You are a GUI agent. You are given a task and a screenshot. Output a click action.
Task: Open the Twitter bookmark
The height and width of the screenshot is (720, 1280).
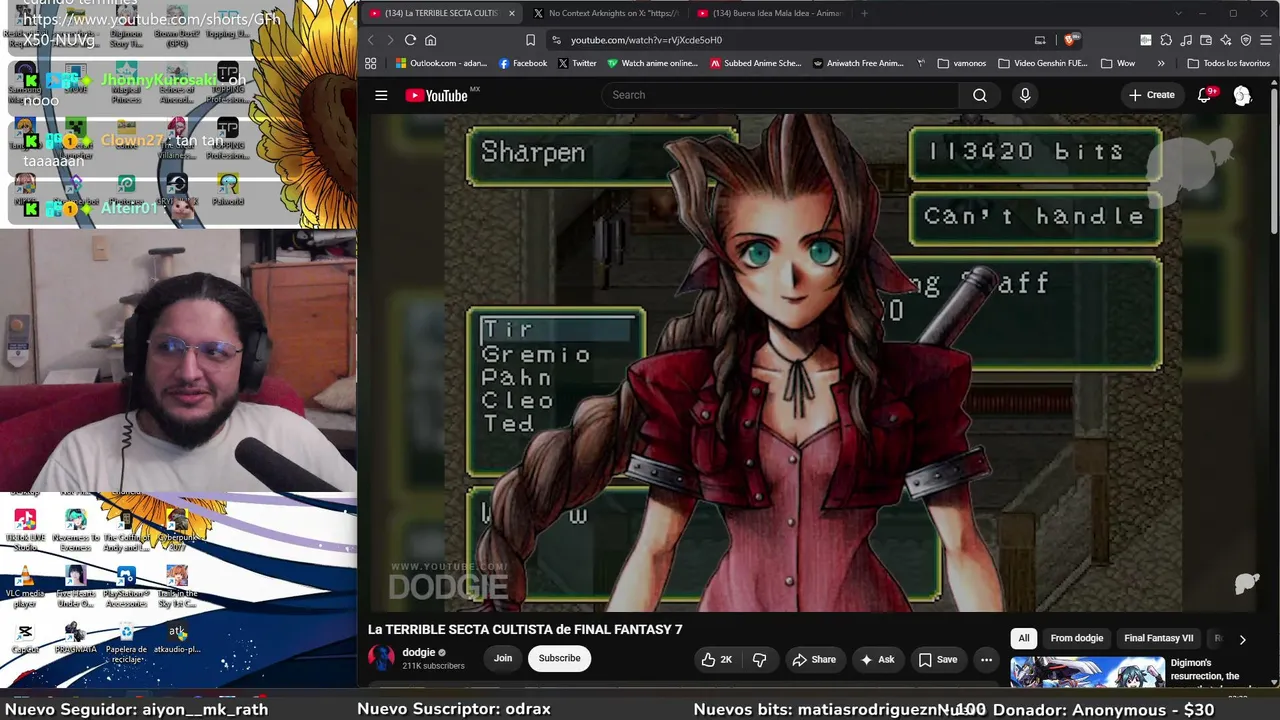pyautogui.click(x=577, y=63)
